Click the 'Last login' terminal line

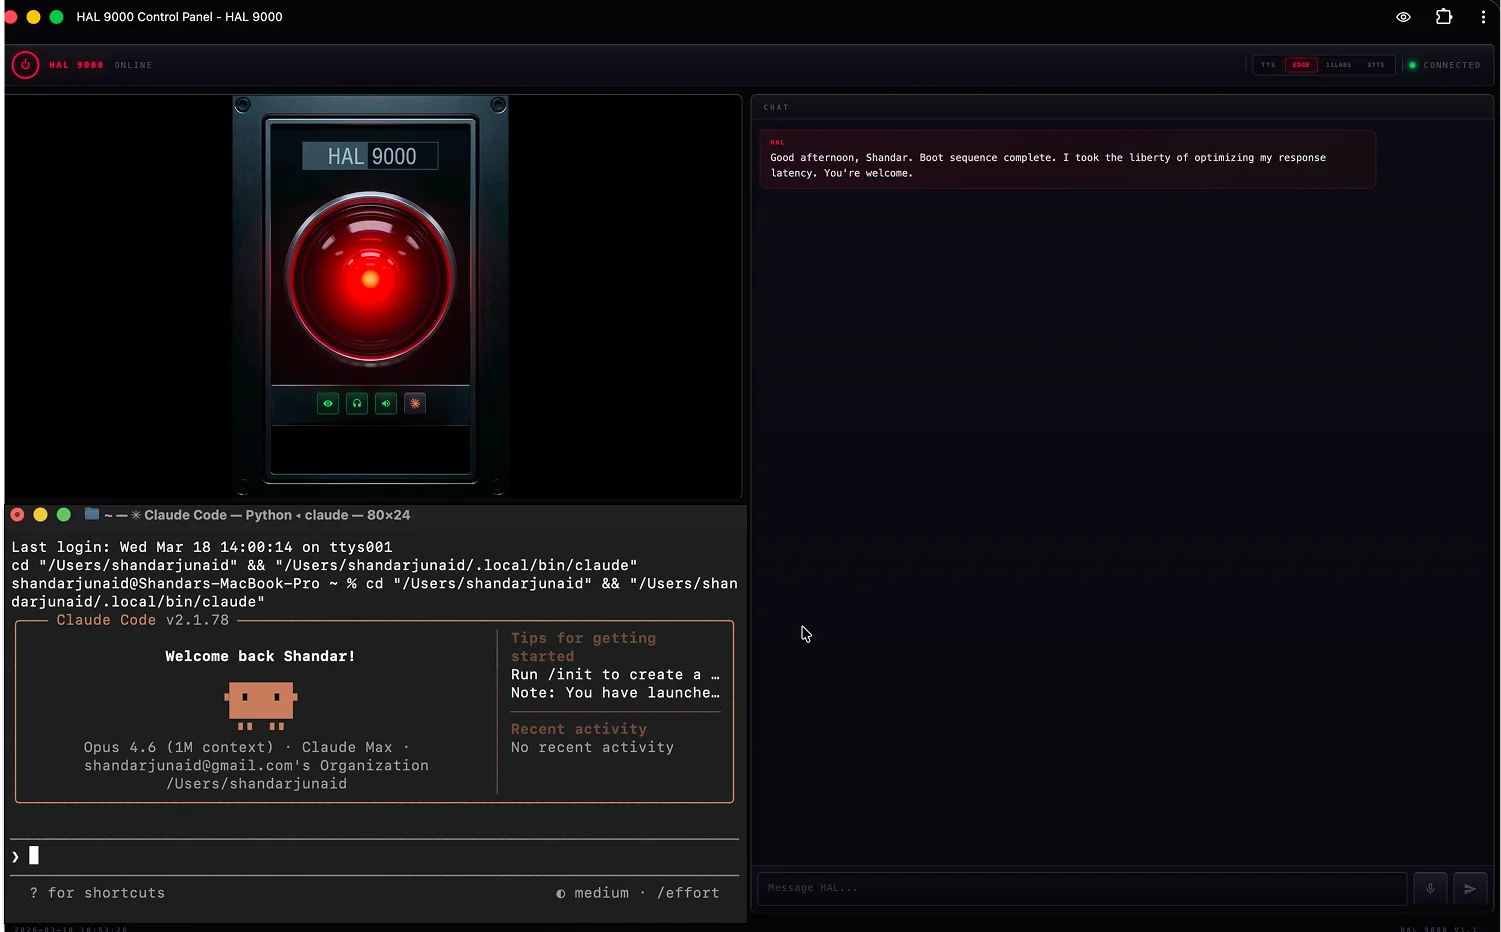click(202, 547)
